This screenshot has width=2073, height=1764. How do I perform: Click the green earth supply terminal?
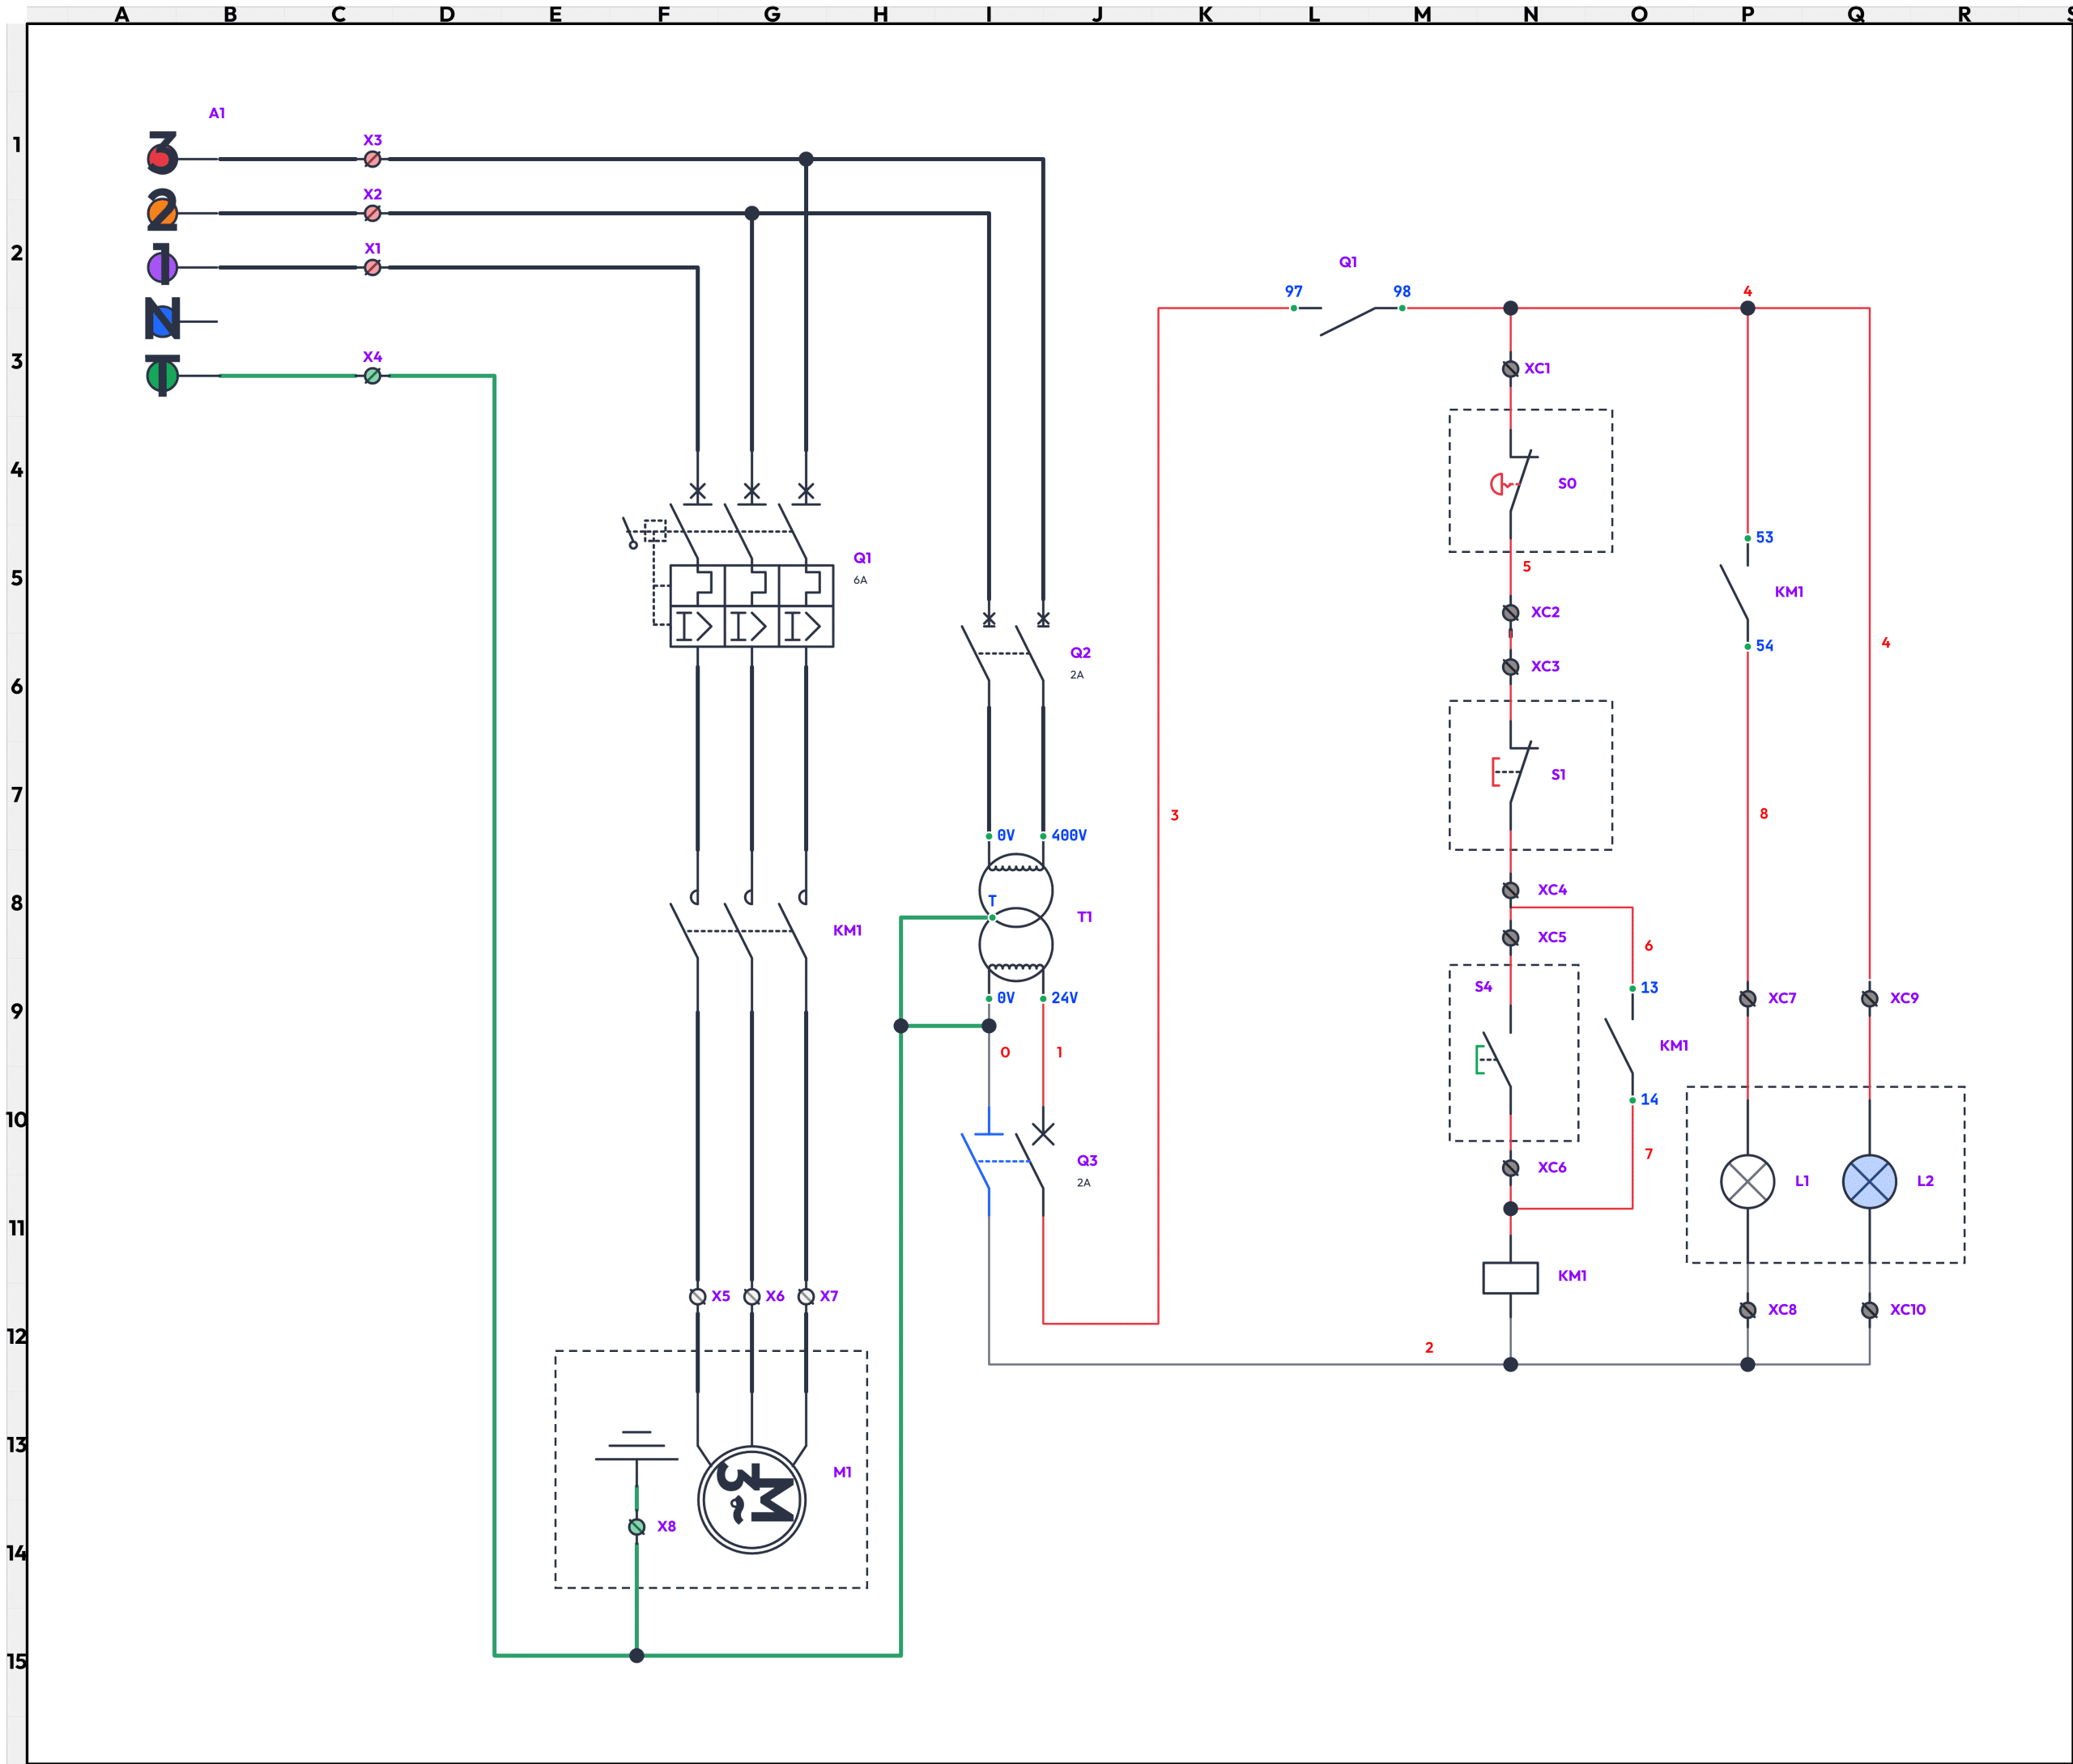coord(161,375)
